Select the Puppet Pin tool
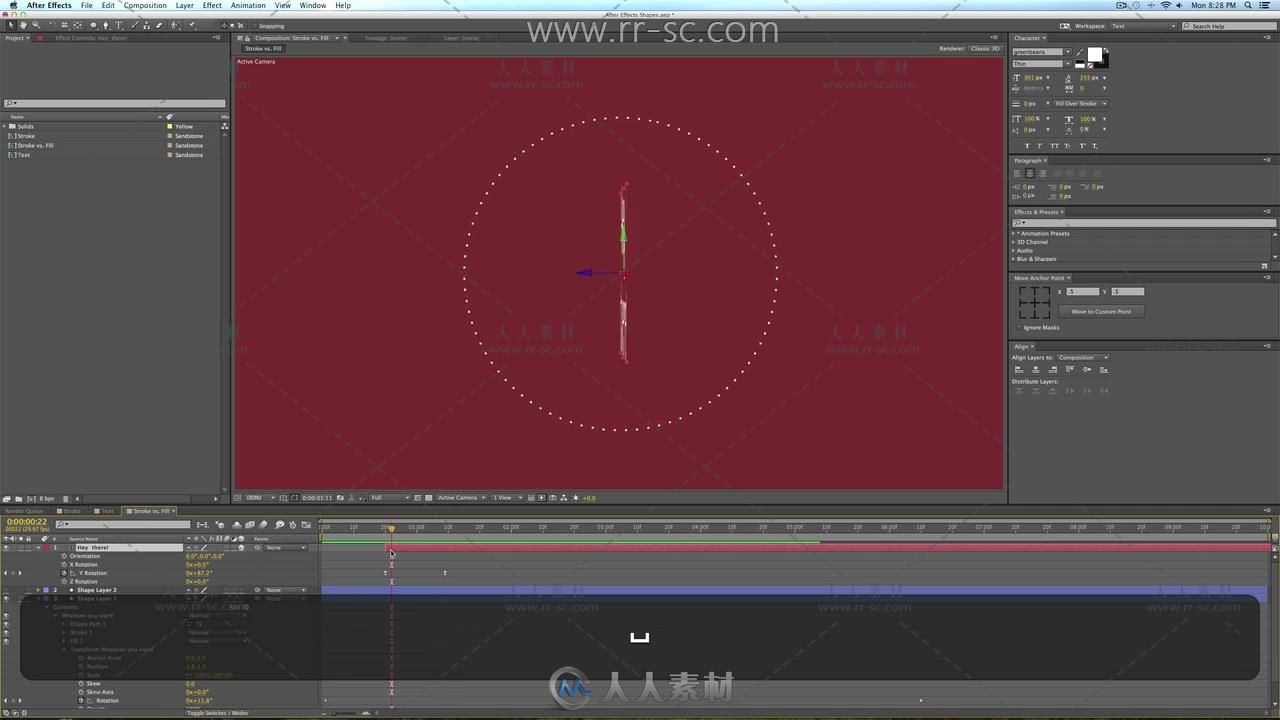This screenshot has width=1280, height=720. pos(191,25)
